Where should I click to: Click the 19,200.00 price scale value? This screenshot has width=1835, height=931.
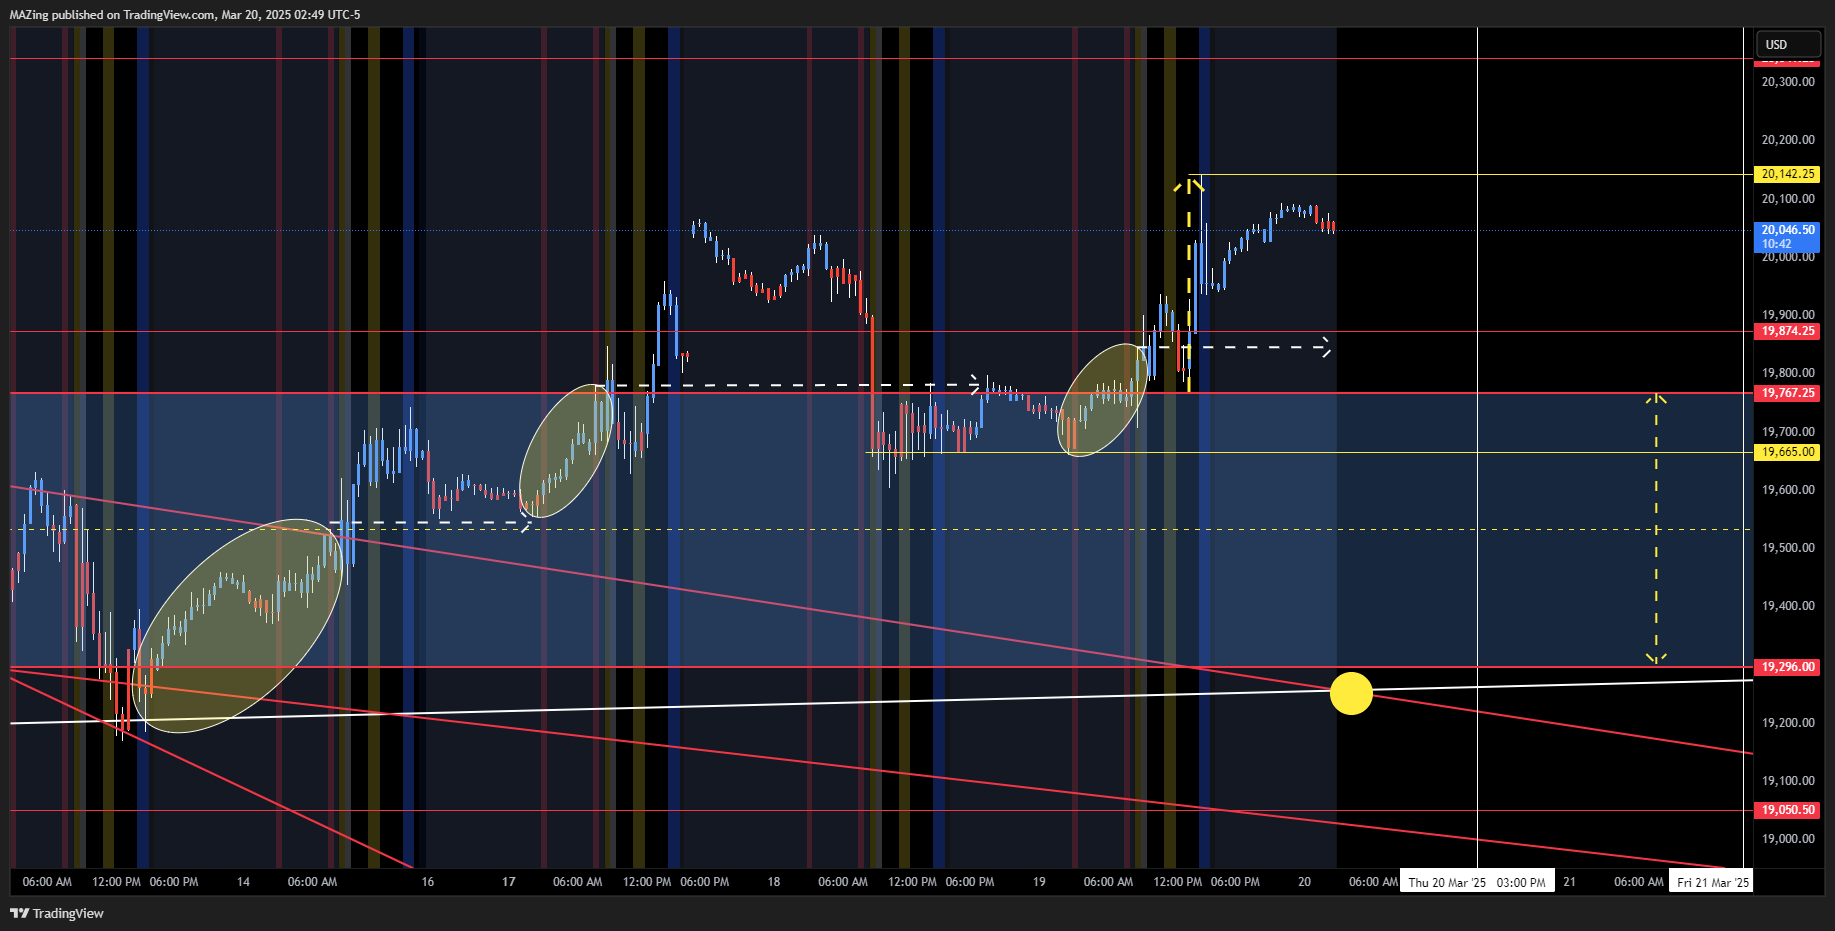pos(1788,723)
